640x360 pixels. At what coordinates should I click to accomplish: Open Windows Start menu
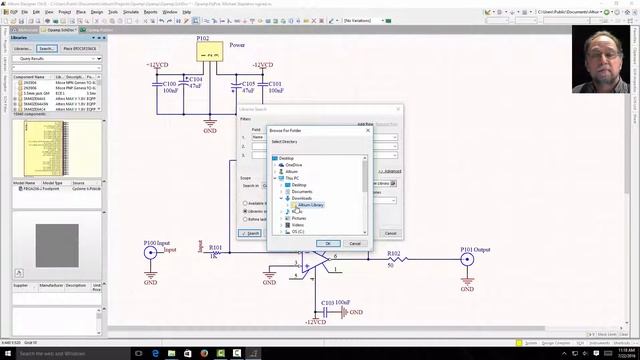point(8,353)
